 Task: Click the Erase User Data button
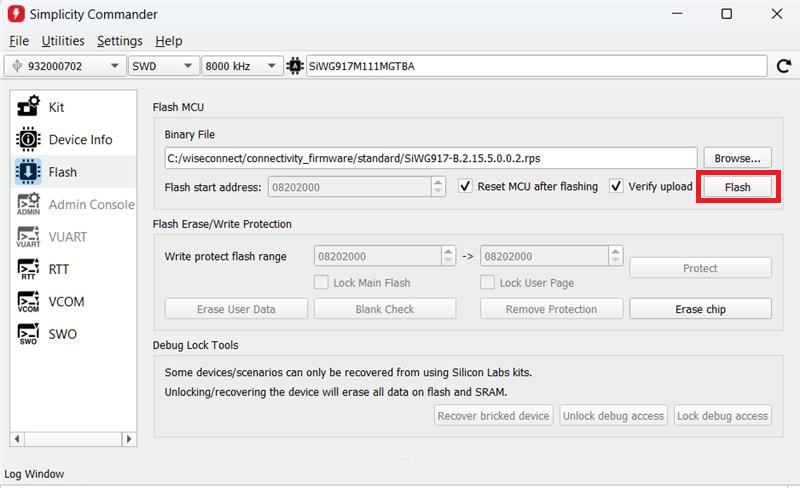tap(236, 309)
